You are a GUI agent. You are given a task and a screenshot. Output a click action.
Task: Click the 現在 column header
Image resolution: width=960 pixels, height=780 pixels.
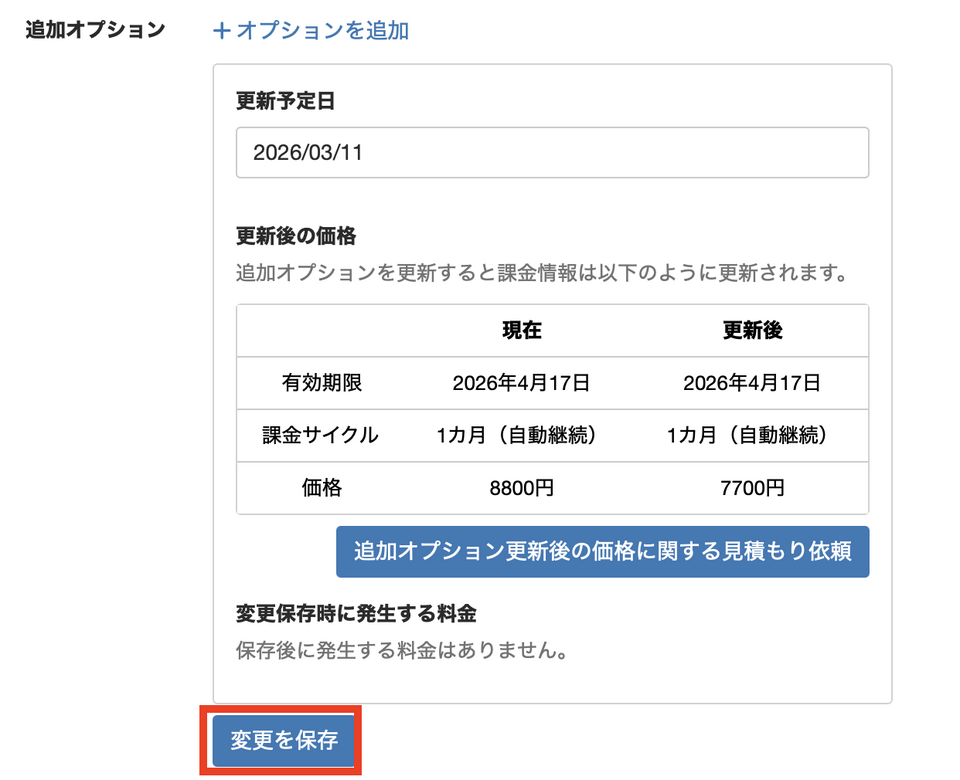[522, 331]
